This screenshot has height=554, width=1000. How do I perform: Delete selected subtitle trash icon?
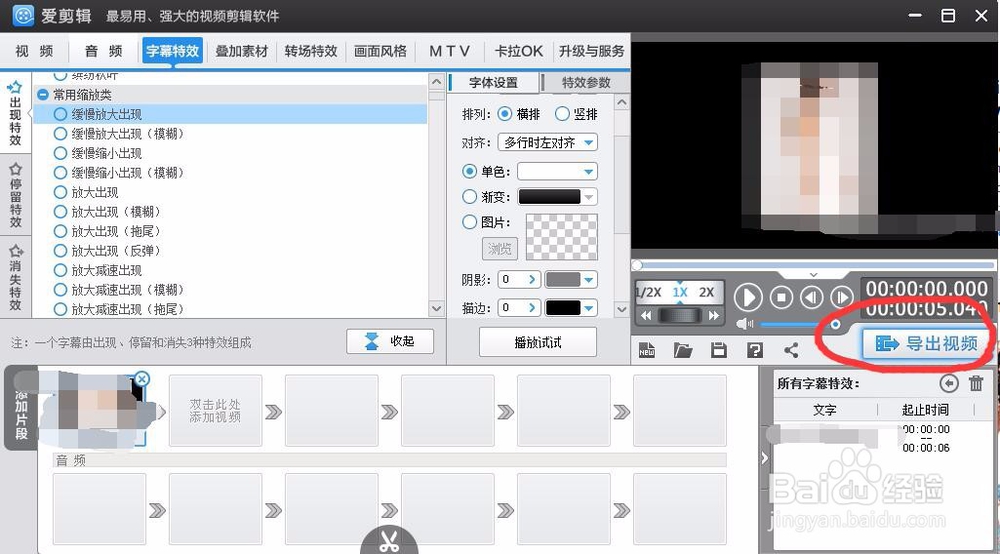(x=976, y=383)
